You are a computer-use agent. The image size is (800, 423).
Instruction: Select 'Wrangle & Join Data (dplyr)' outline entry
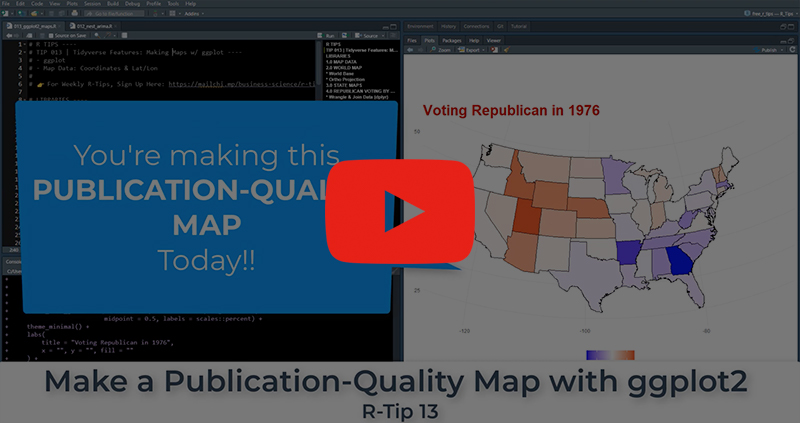coord(357,96)
